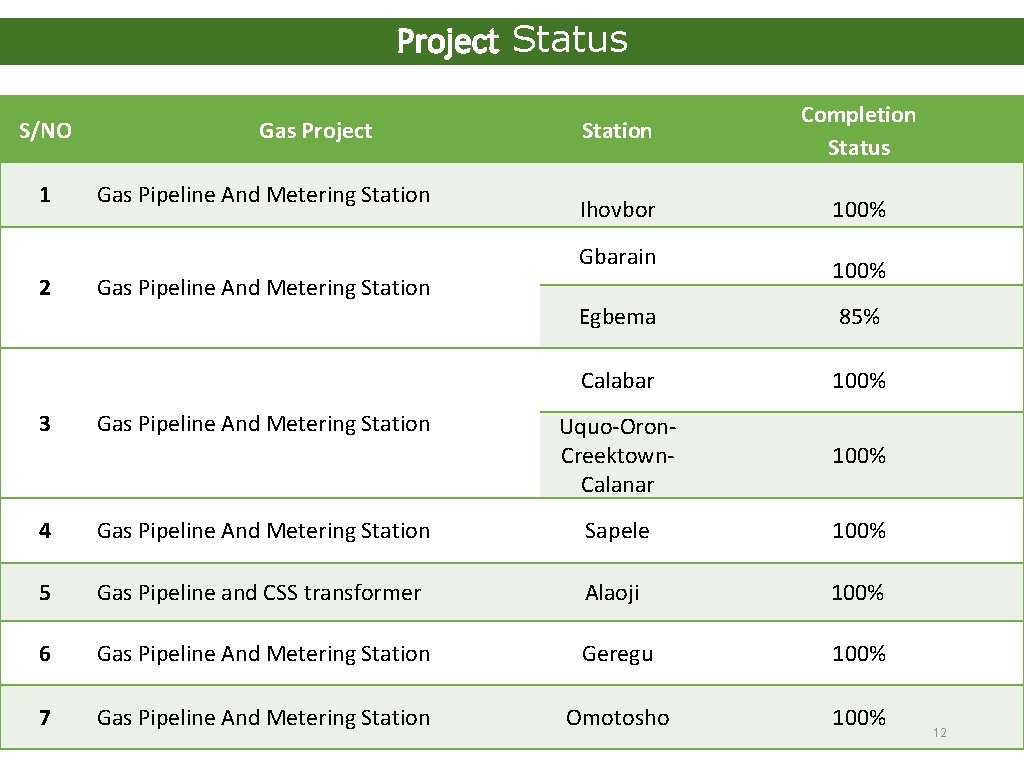Viewport: 1024px width, 768px height.
Task: Select the "Omotosho" station cell
Action: [x=617, y=718]
